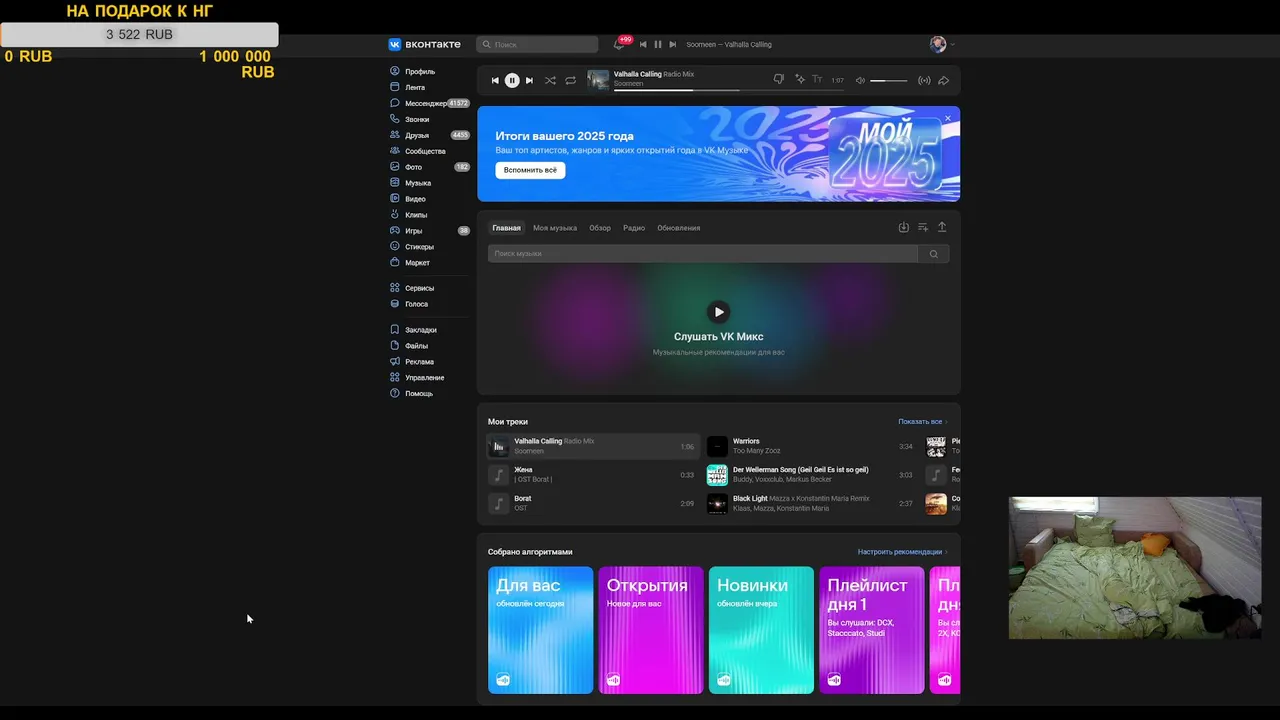Open the Профиль sidebar item
This screenshot has width=1280, height=720.
coord(420,72)
